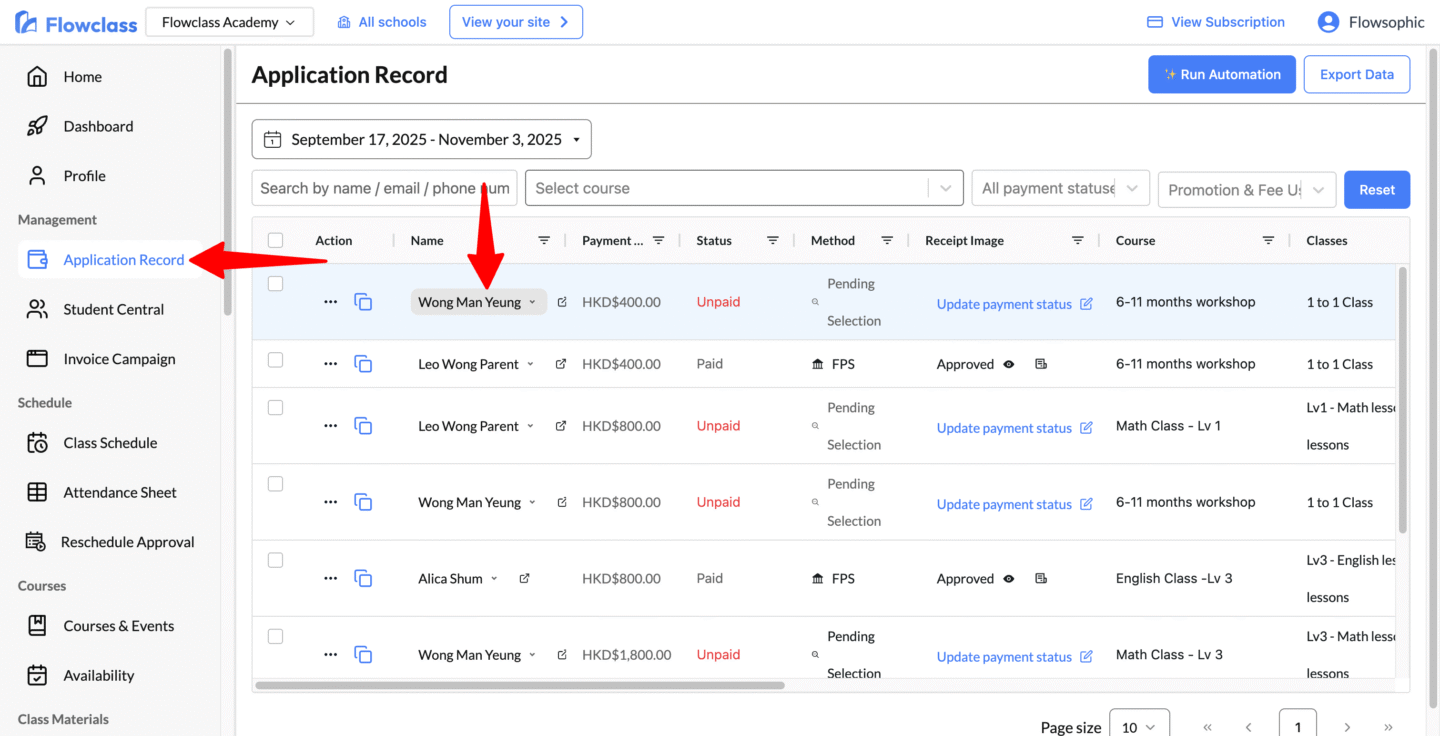Expand the Select course dropdown
Viewport: 1440px width, 736px height.
pyautogui.click(x=945, y=188)
